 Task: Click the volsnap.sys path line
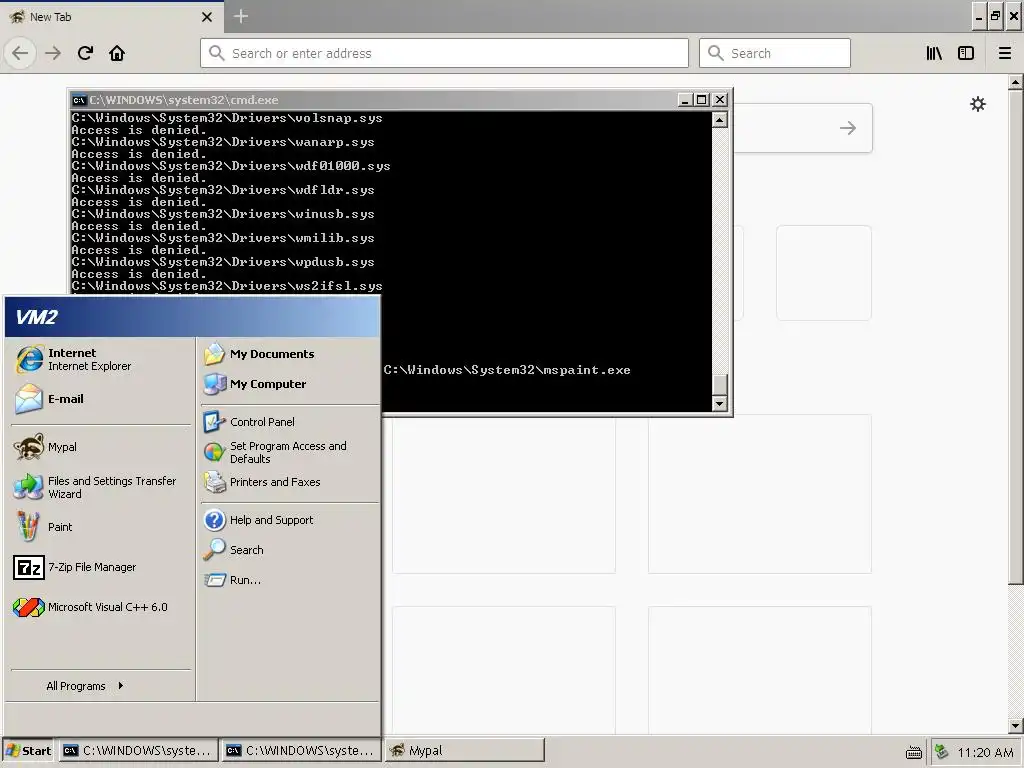(x=227, y=118)
